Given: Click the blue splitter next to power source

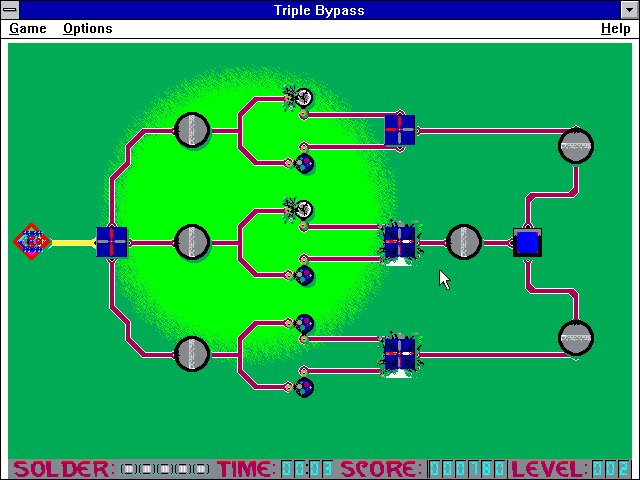Looking at the screenshot, I should [x=111, y=242].
